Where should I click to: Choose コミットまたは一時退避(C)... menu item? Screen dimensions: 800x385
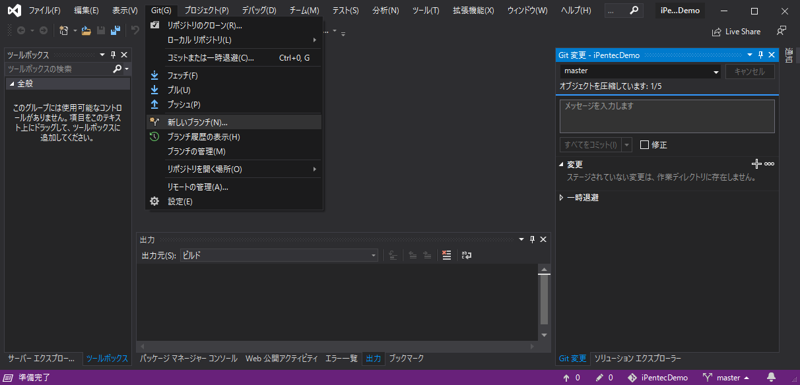[234, 58]
